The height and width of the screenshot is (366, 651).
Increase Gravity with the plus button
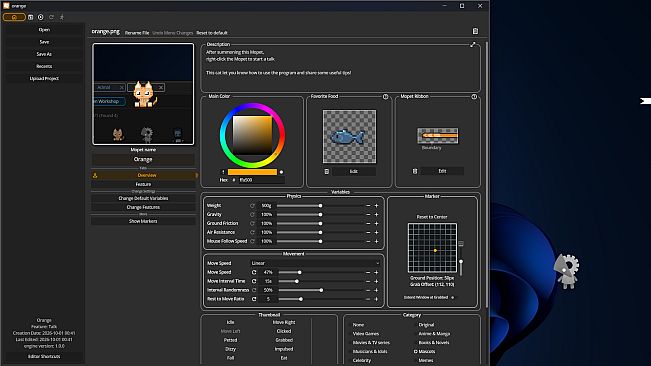[377, 215]
